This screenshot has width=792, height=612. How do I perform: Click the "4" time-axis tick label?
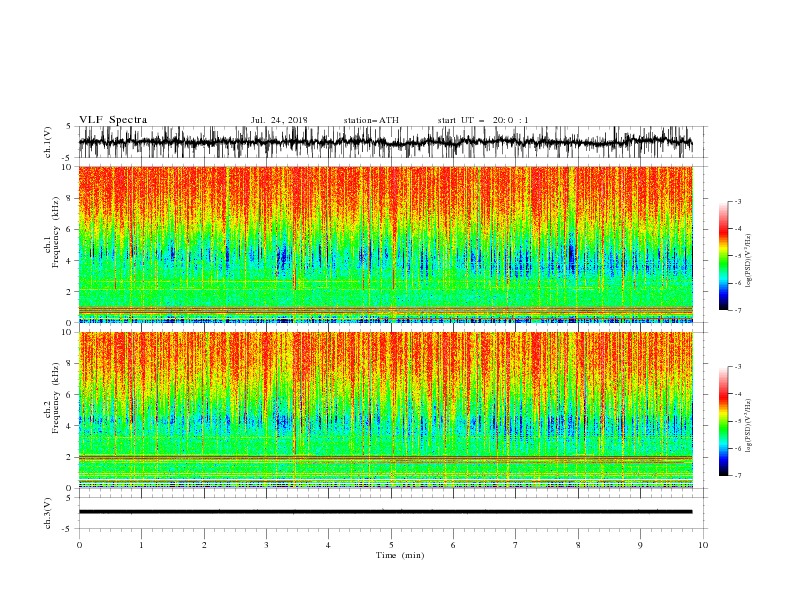coord(328,545)
